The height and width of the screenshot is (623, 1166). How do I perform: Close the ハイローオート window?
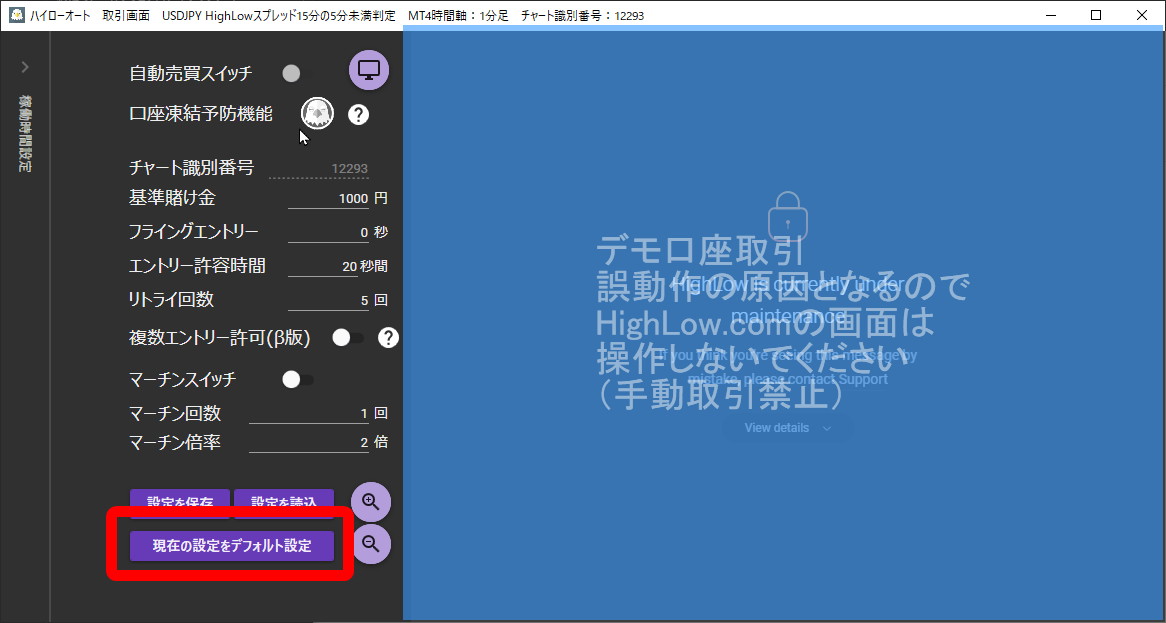[x=1141, y=15]
